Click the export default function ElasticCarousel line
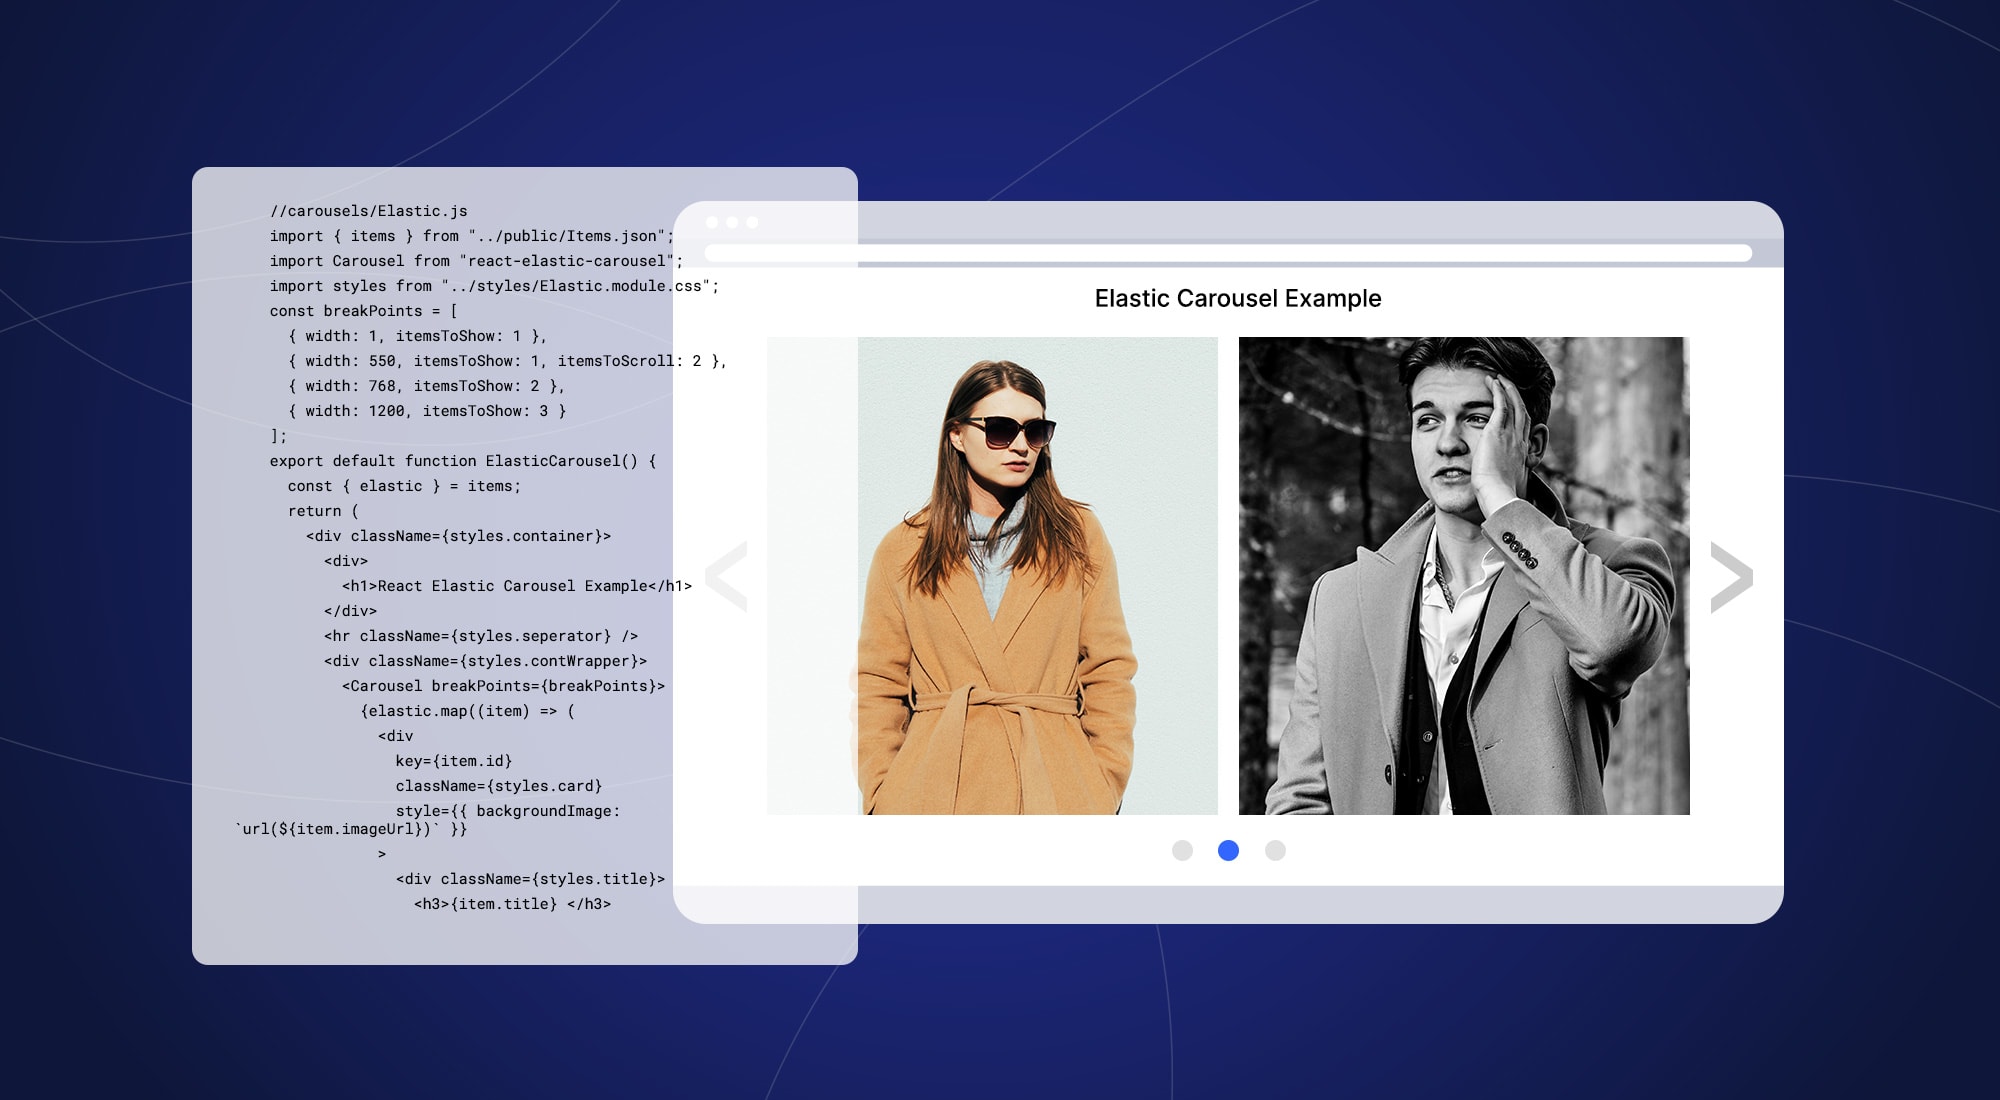 pyautogui.click(x=462, y=461)
